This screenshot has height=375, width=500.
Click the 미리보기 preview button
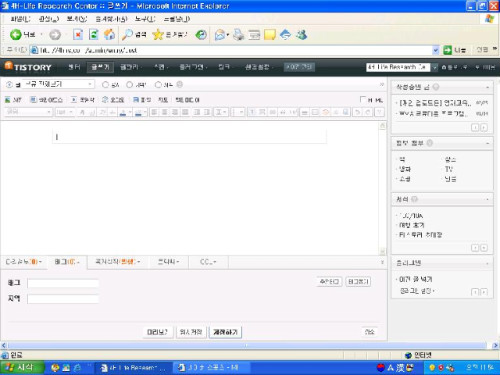158,332
